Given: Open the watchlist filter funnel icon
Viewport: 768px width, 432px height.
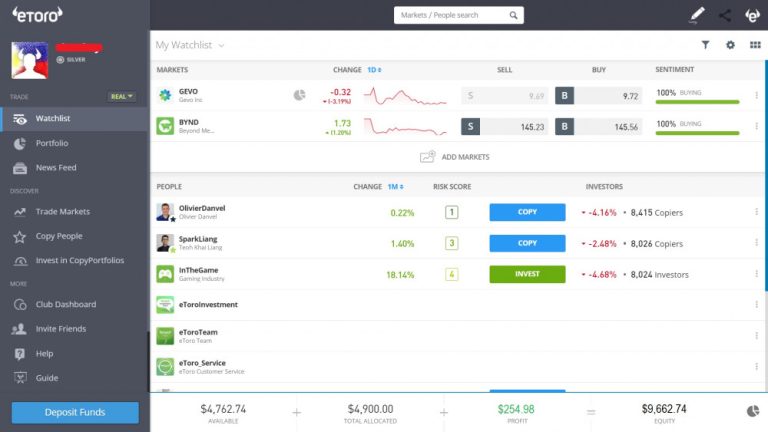Looking at the screenshot, I should pos(705,45).
